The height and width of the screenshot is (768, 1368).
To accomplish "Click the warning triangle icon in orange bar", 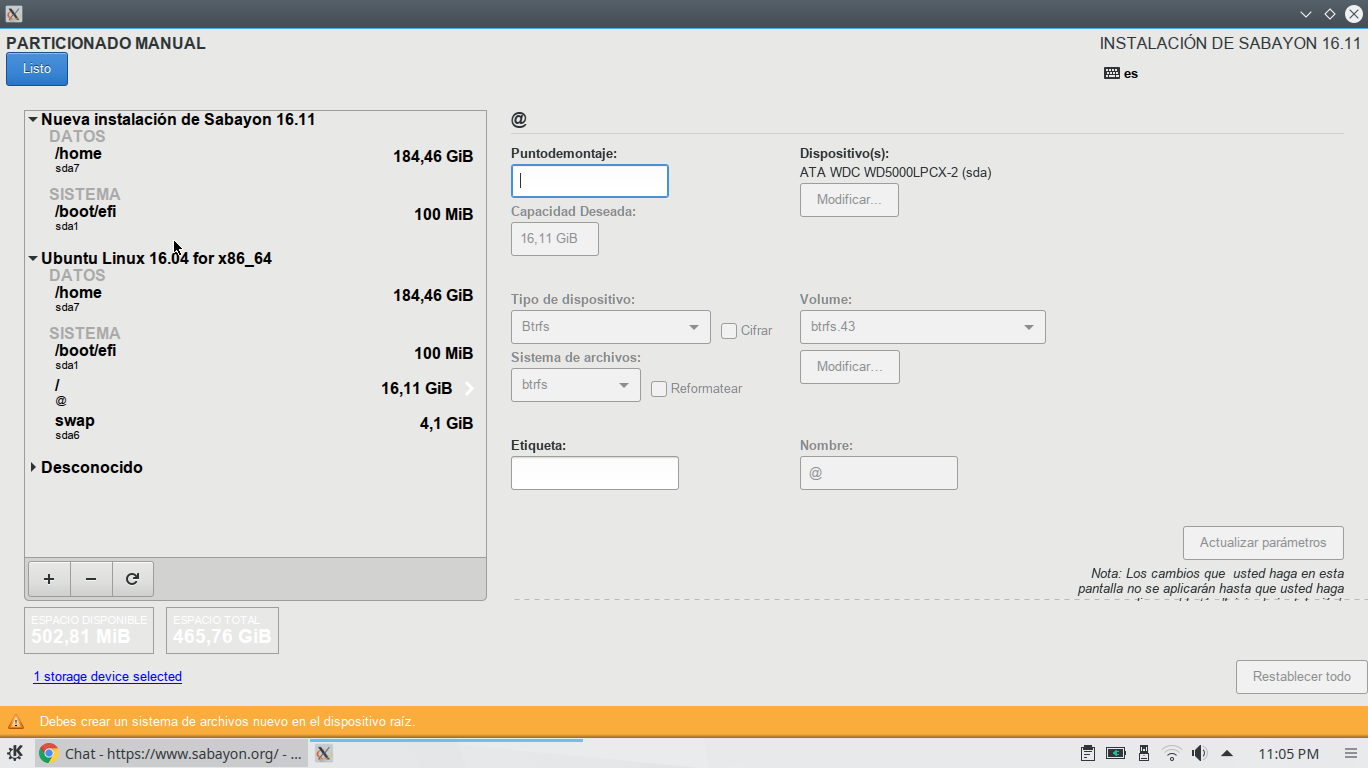I will pos(16,722).
